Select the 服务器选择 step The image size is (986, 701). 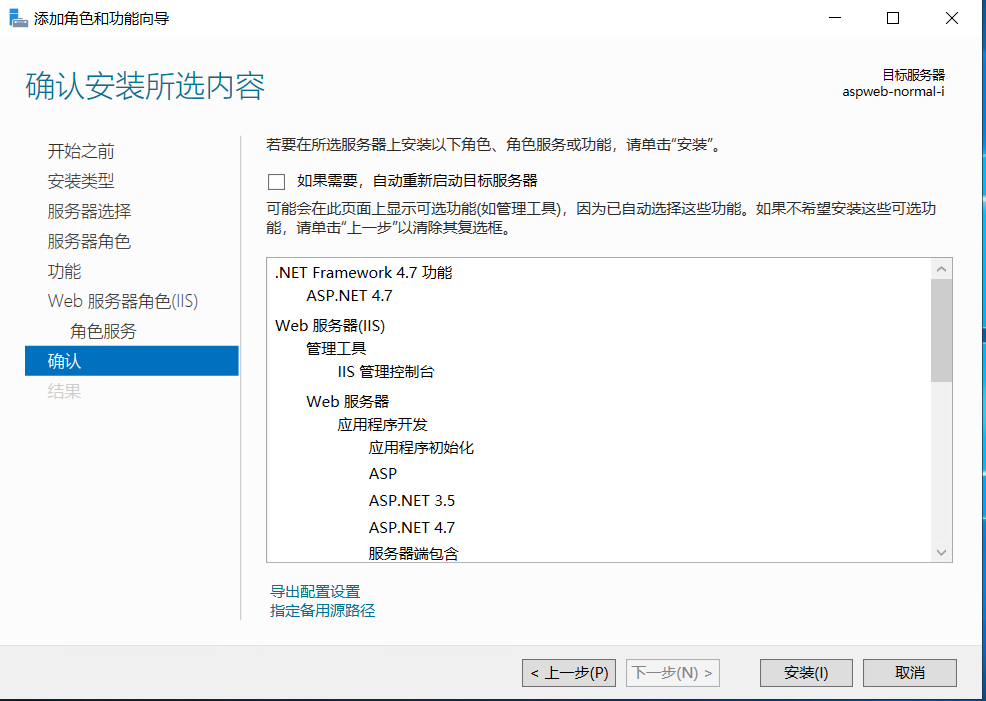point(89,211)
